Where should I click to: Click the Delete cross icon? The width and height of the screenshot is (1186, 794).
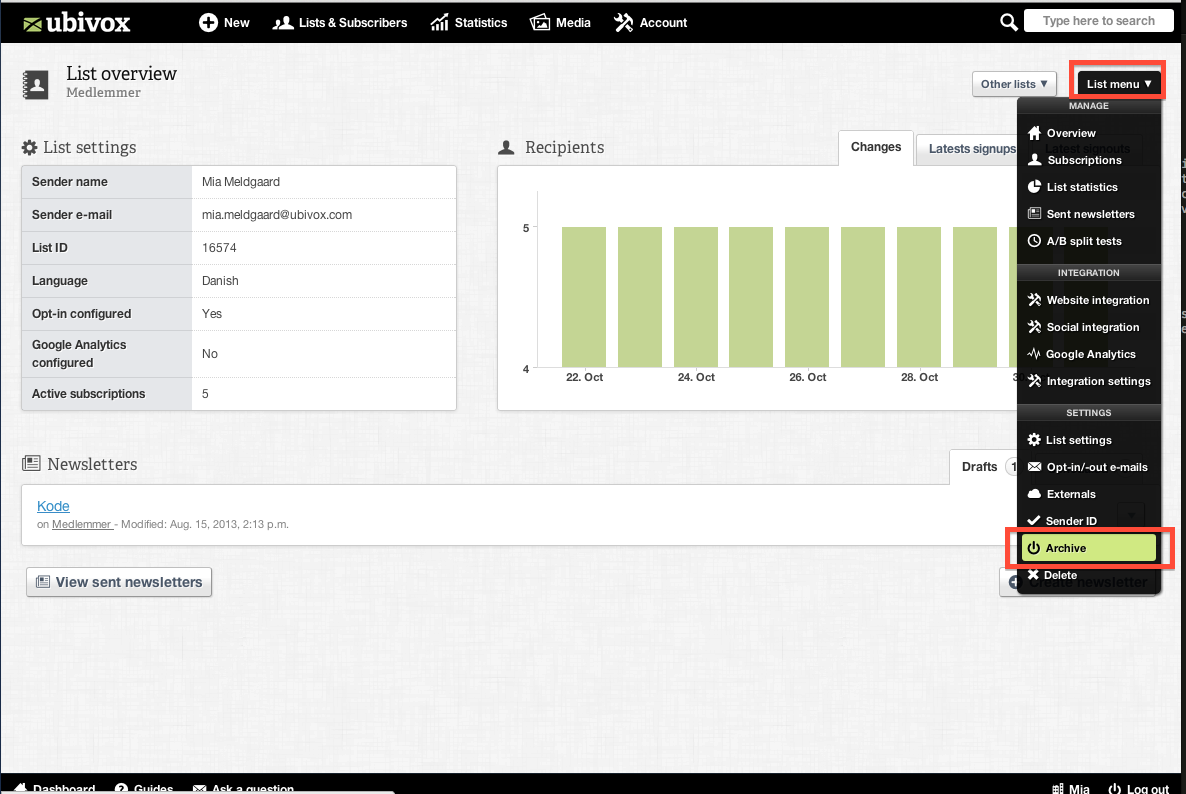point(1033,575)
